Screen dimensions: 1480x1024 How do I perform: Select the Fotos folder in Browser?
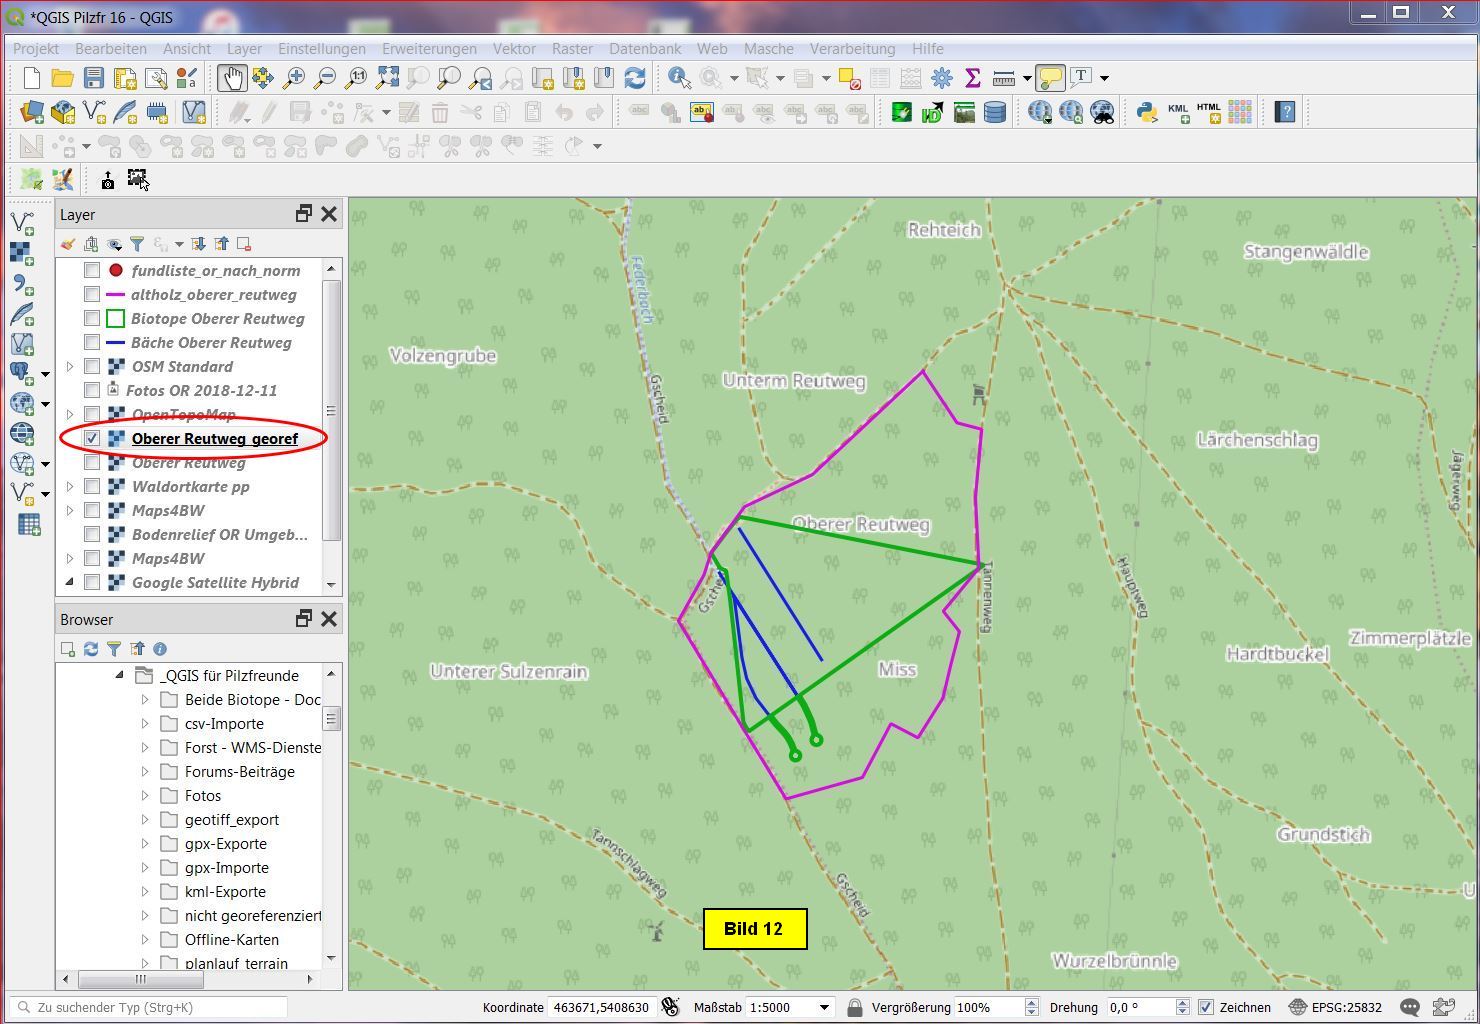click(203, 795)
